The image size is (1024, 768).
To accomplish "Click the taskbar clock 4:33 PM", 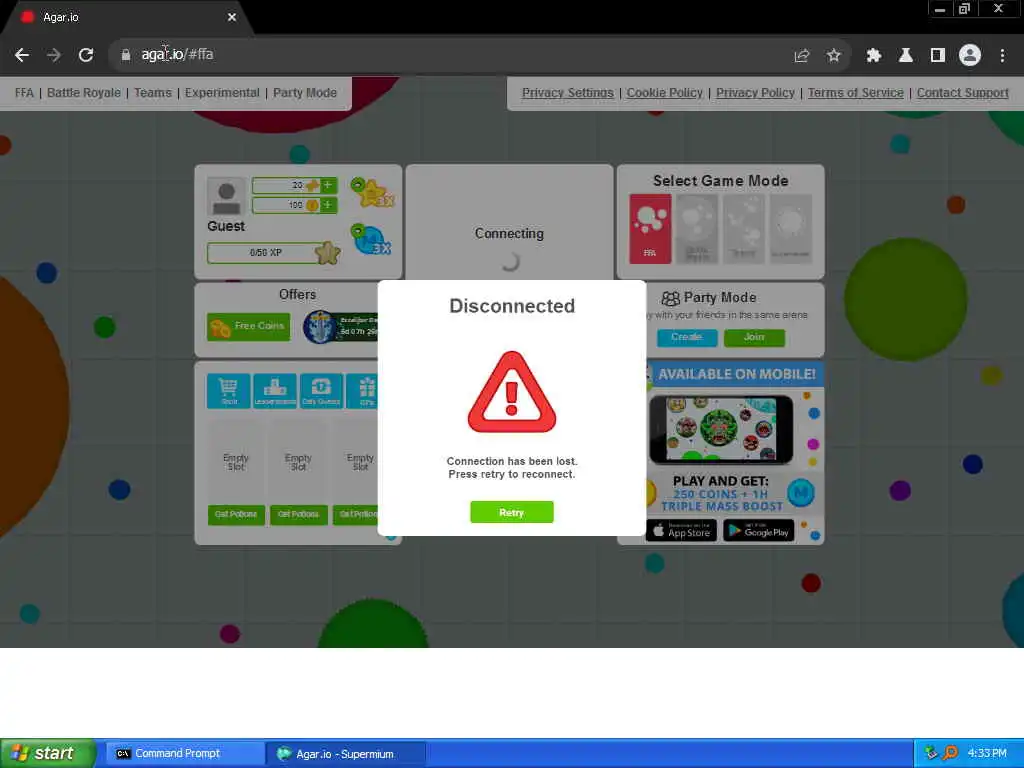I will pyautogui.click(x=987, y=754).
